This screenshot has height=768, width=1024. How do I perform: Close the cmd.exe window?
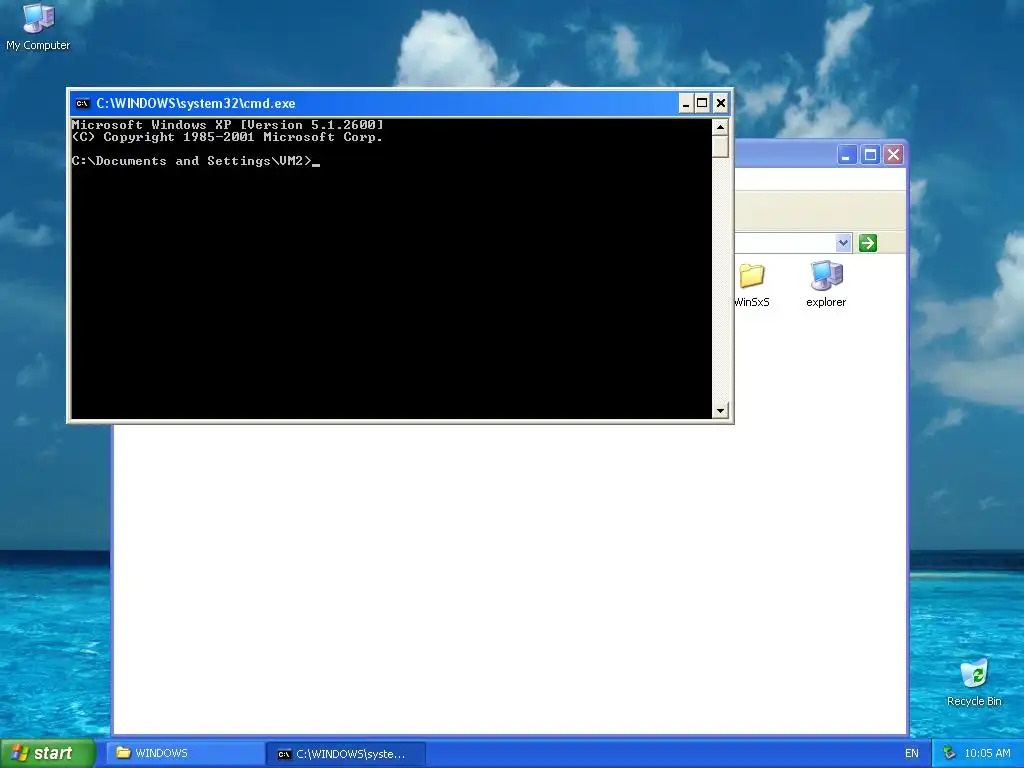720,103
